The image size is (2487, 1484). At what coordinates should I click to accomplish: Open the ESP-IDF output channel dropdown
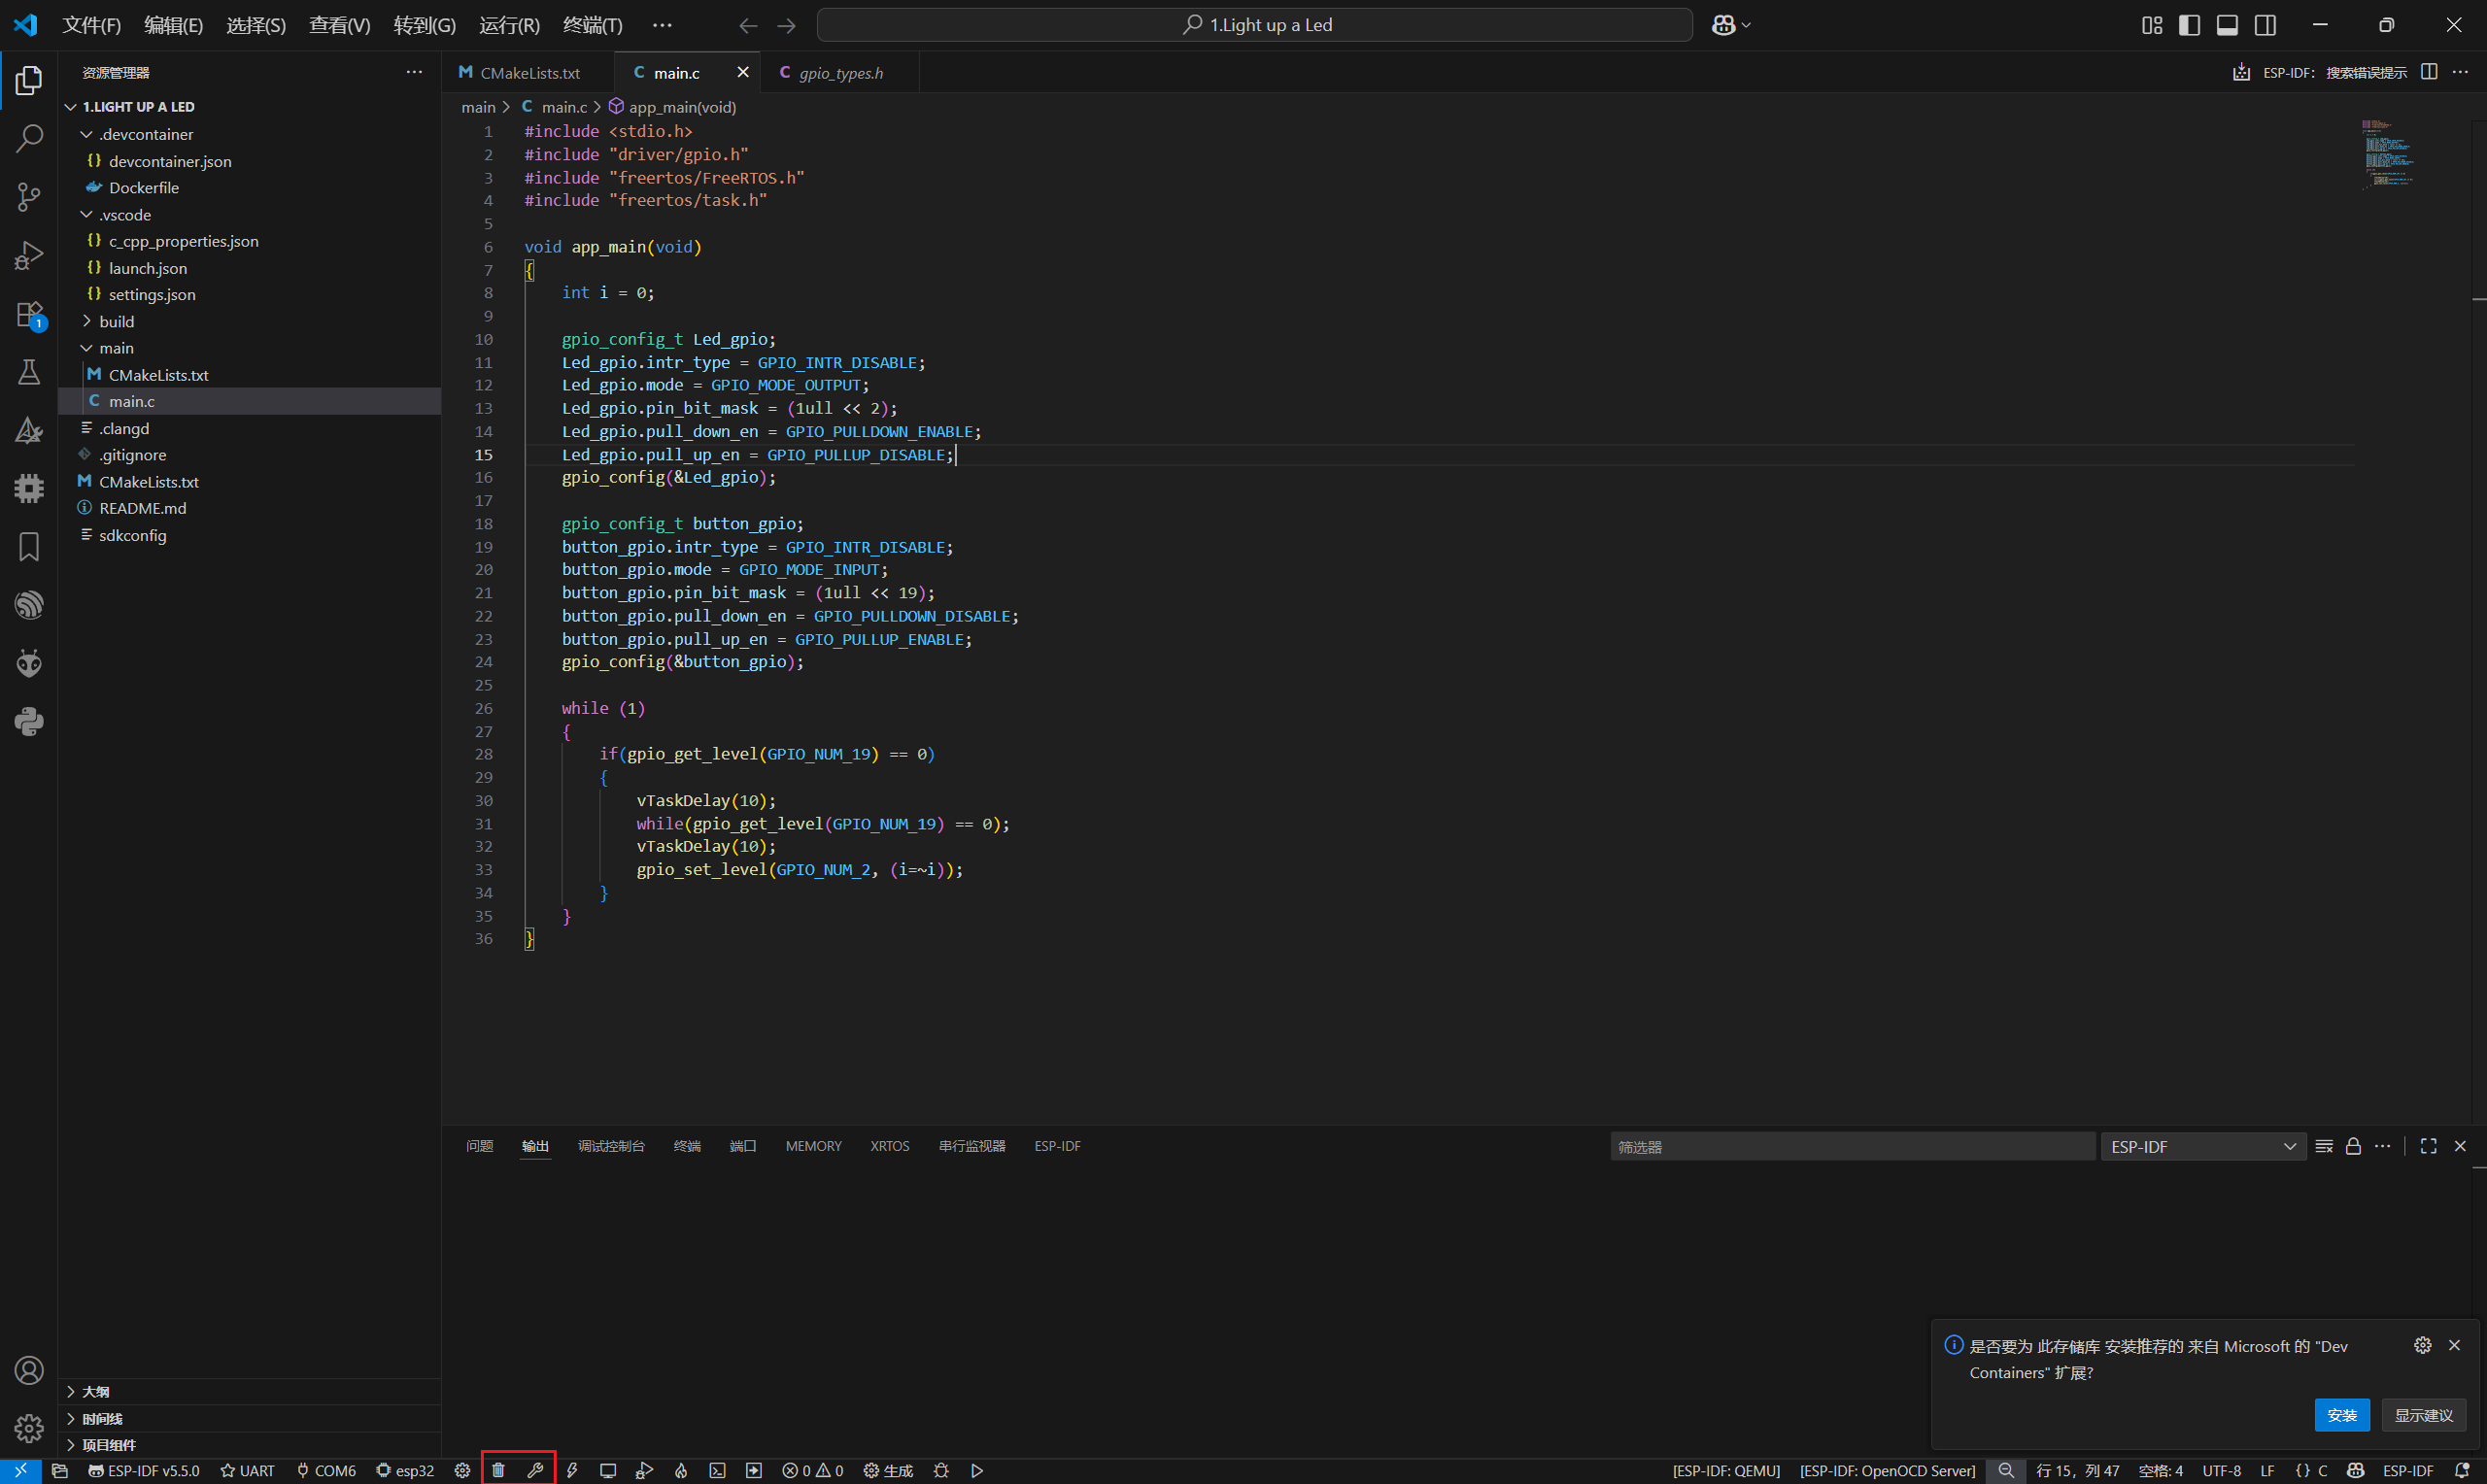tap(2202, 1146)
